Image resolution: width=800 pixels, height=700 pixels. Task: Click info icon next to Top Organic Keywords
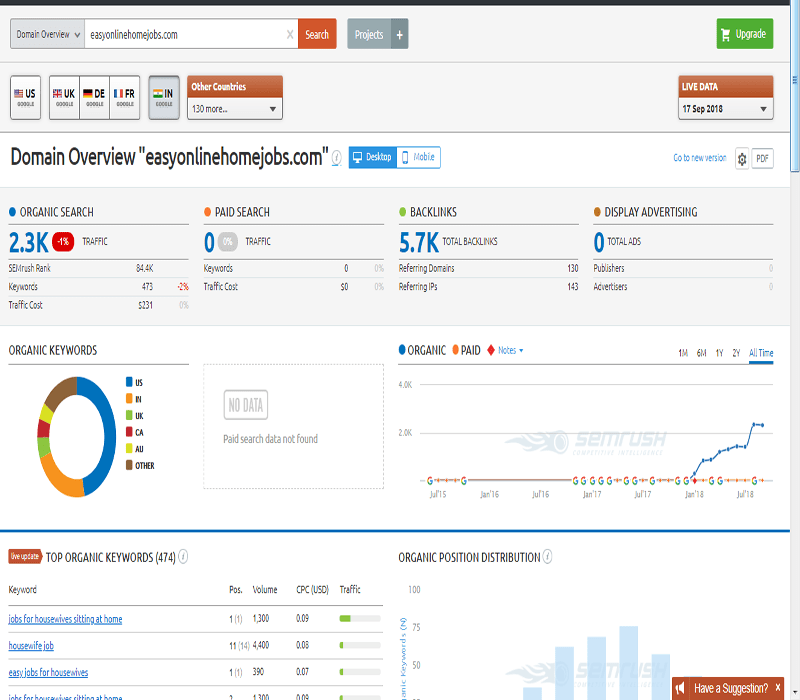(x=183, y=557)
